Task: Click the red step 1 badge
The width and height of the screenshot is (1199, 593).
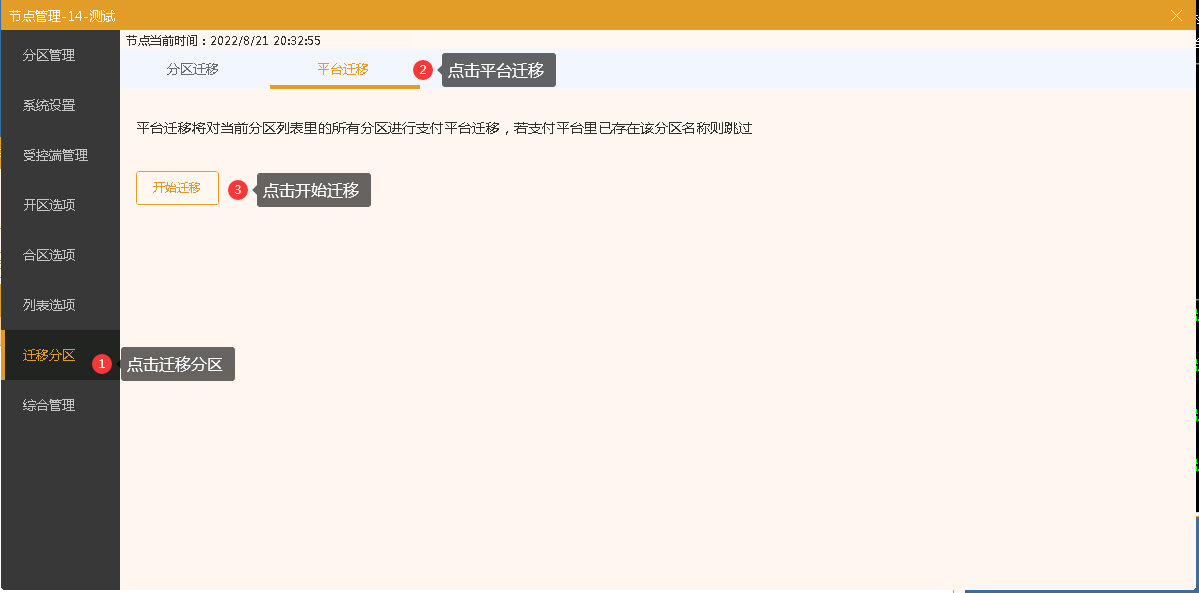Action: click(101, 364)
